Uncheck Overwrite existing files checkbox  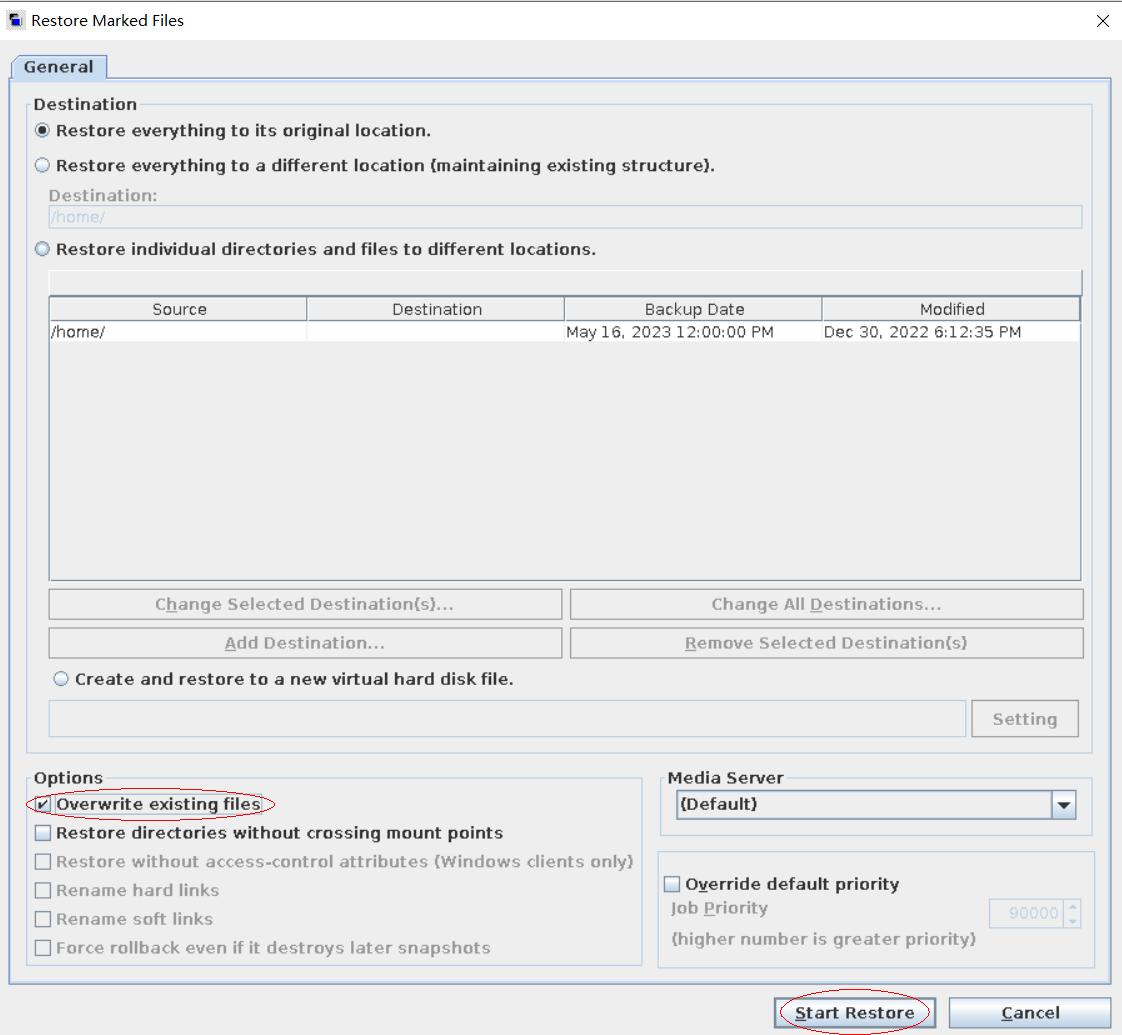click(43, 805)
